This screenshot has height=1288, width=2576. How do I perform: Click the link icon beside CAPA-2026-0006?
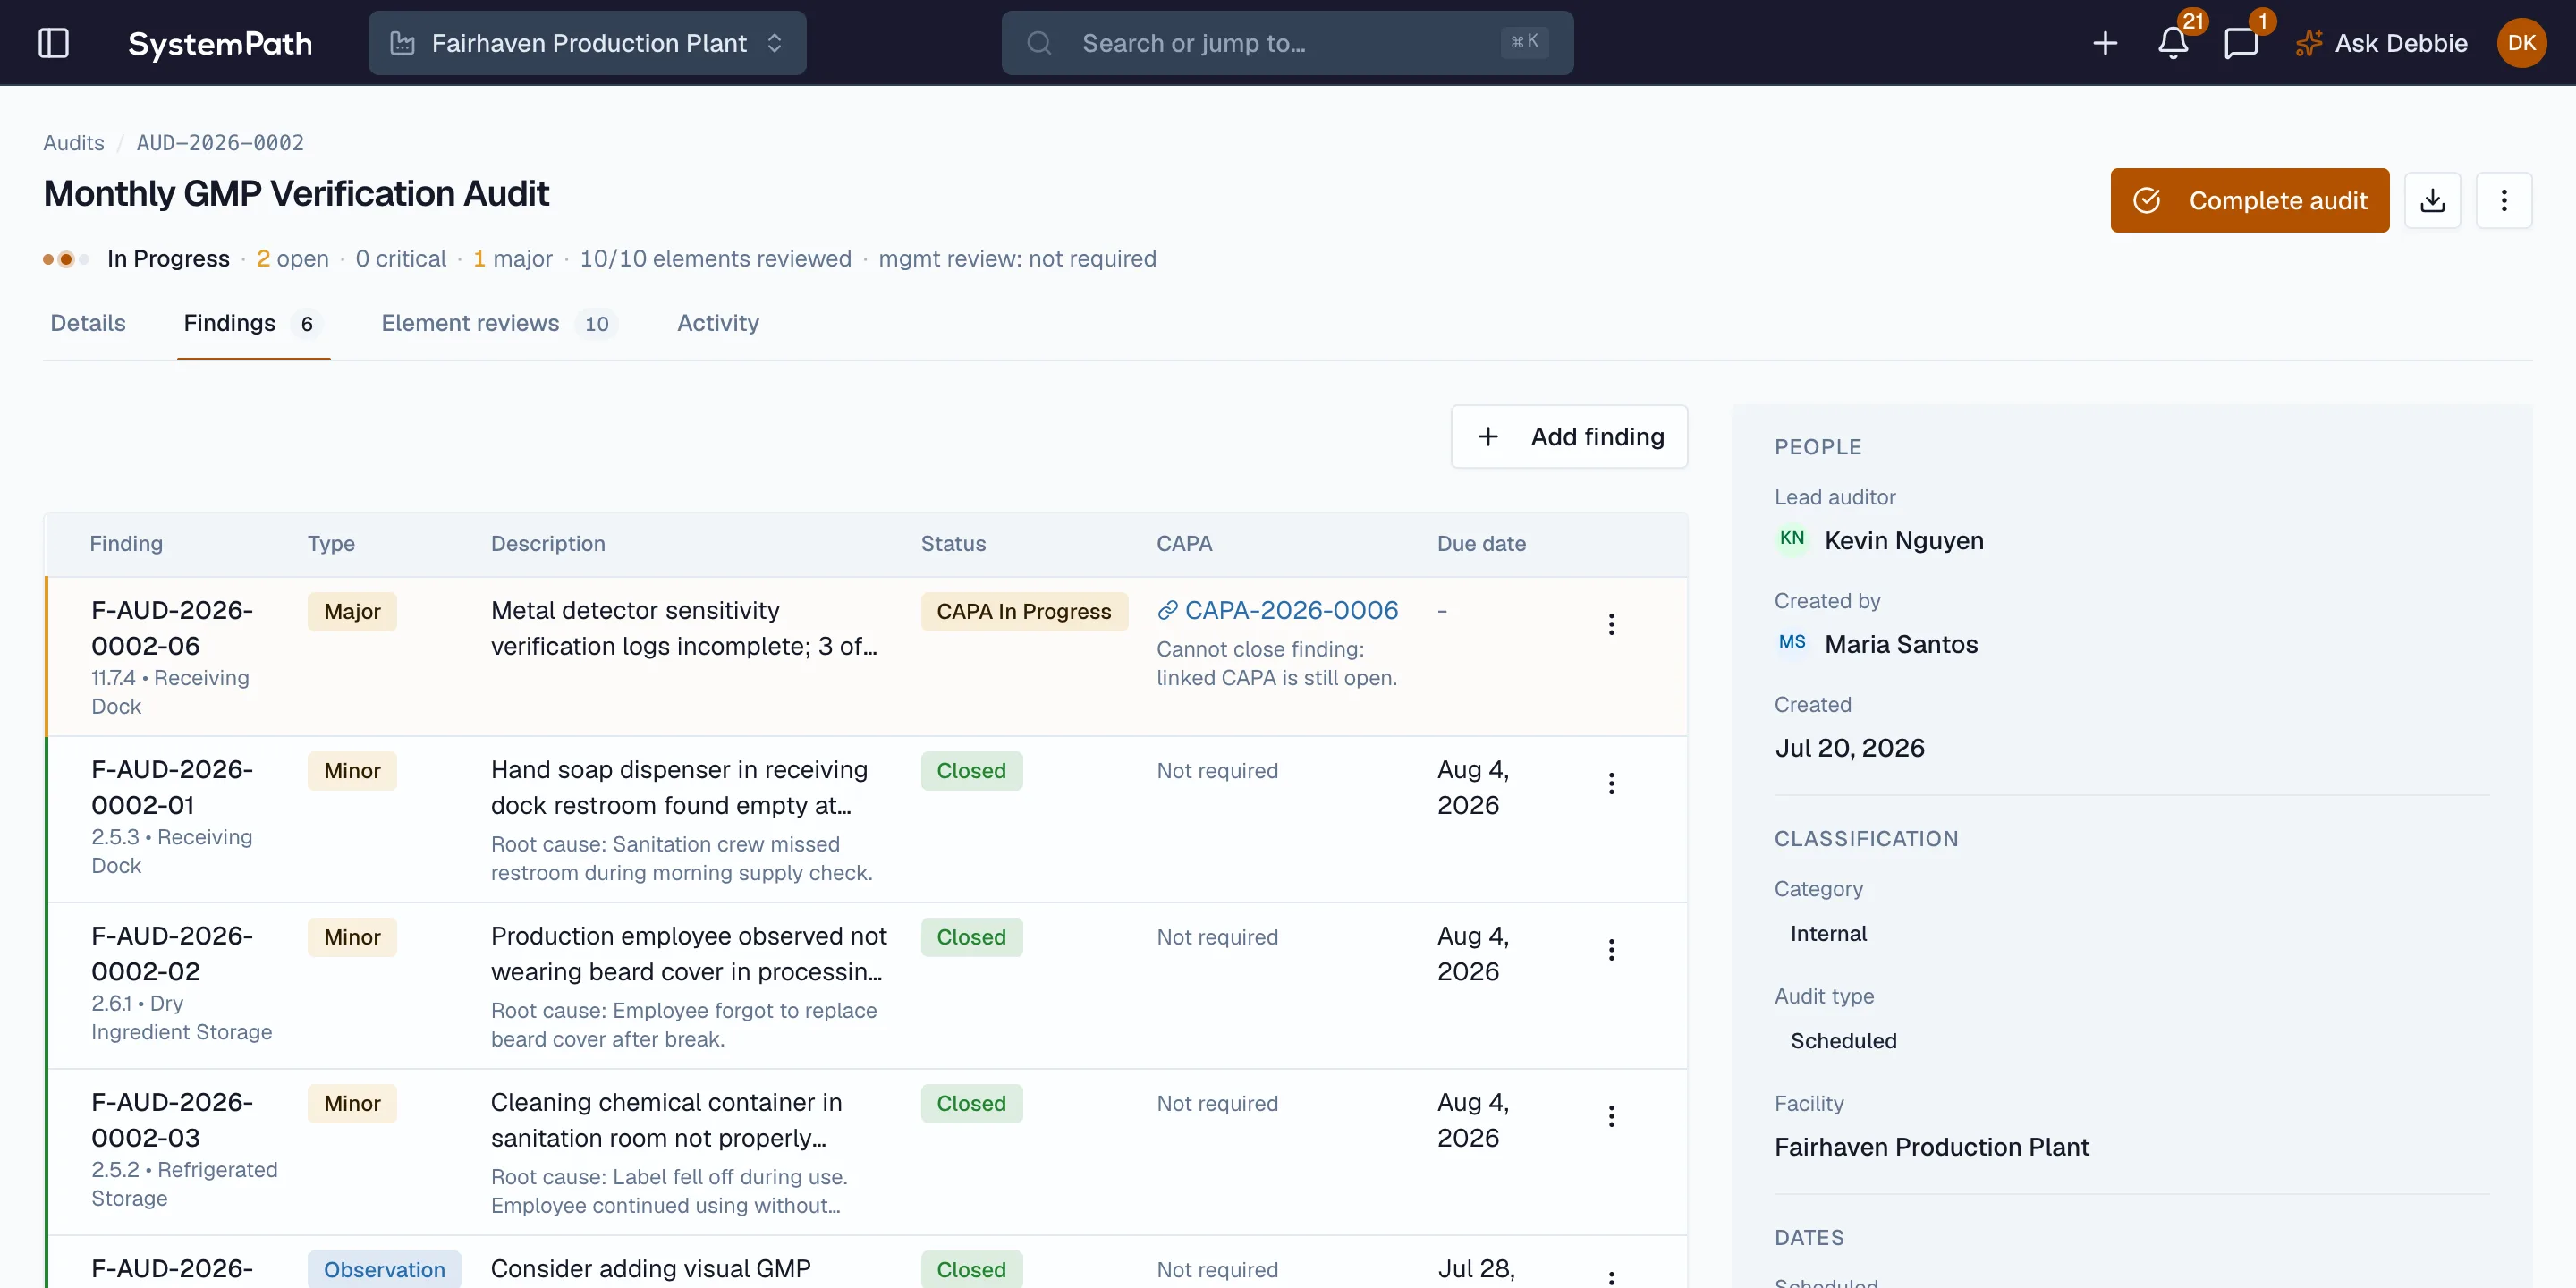(x=1166, y=610)
